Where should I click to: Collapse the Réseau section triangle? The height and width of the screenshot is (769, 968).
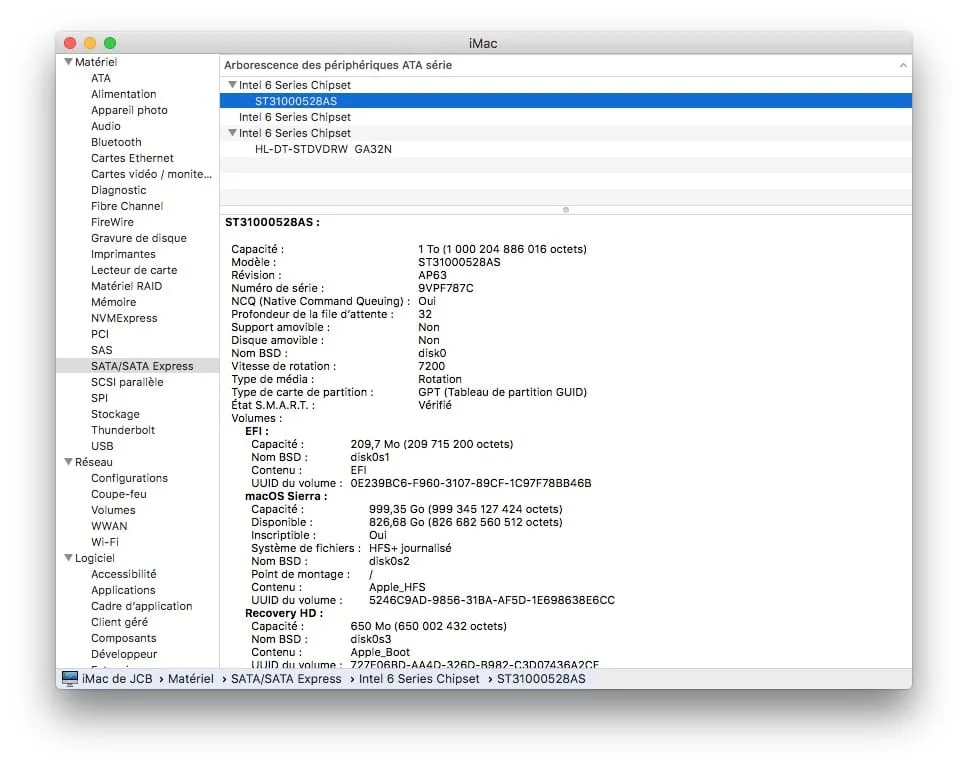[69, 462]
